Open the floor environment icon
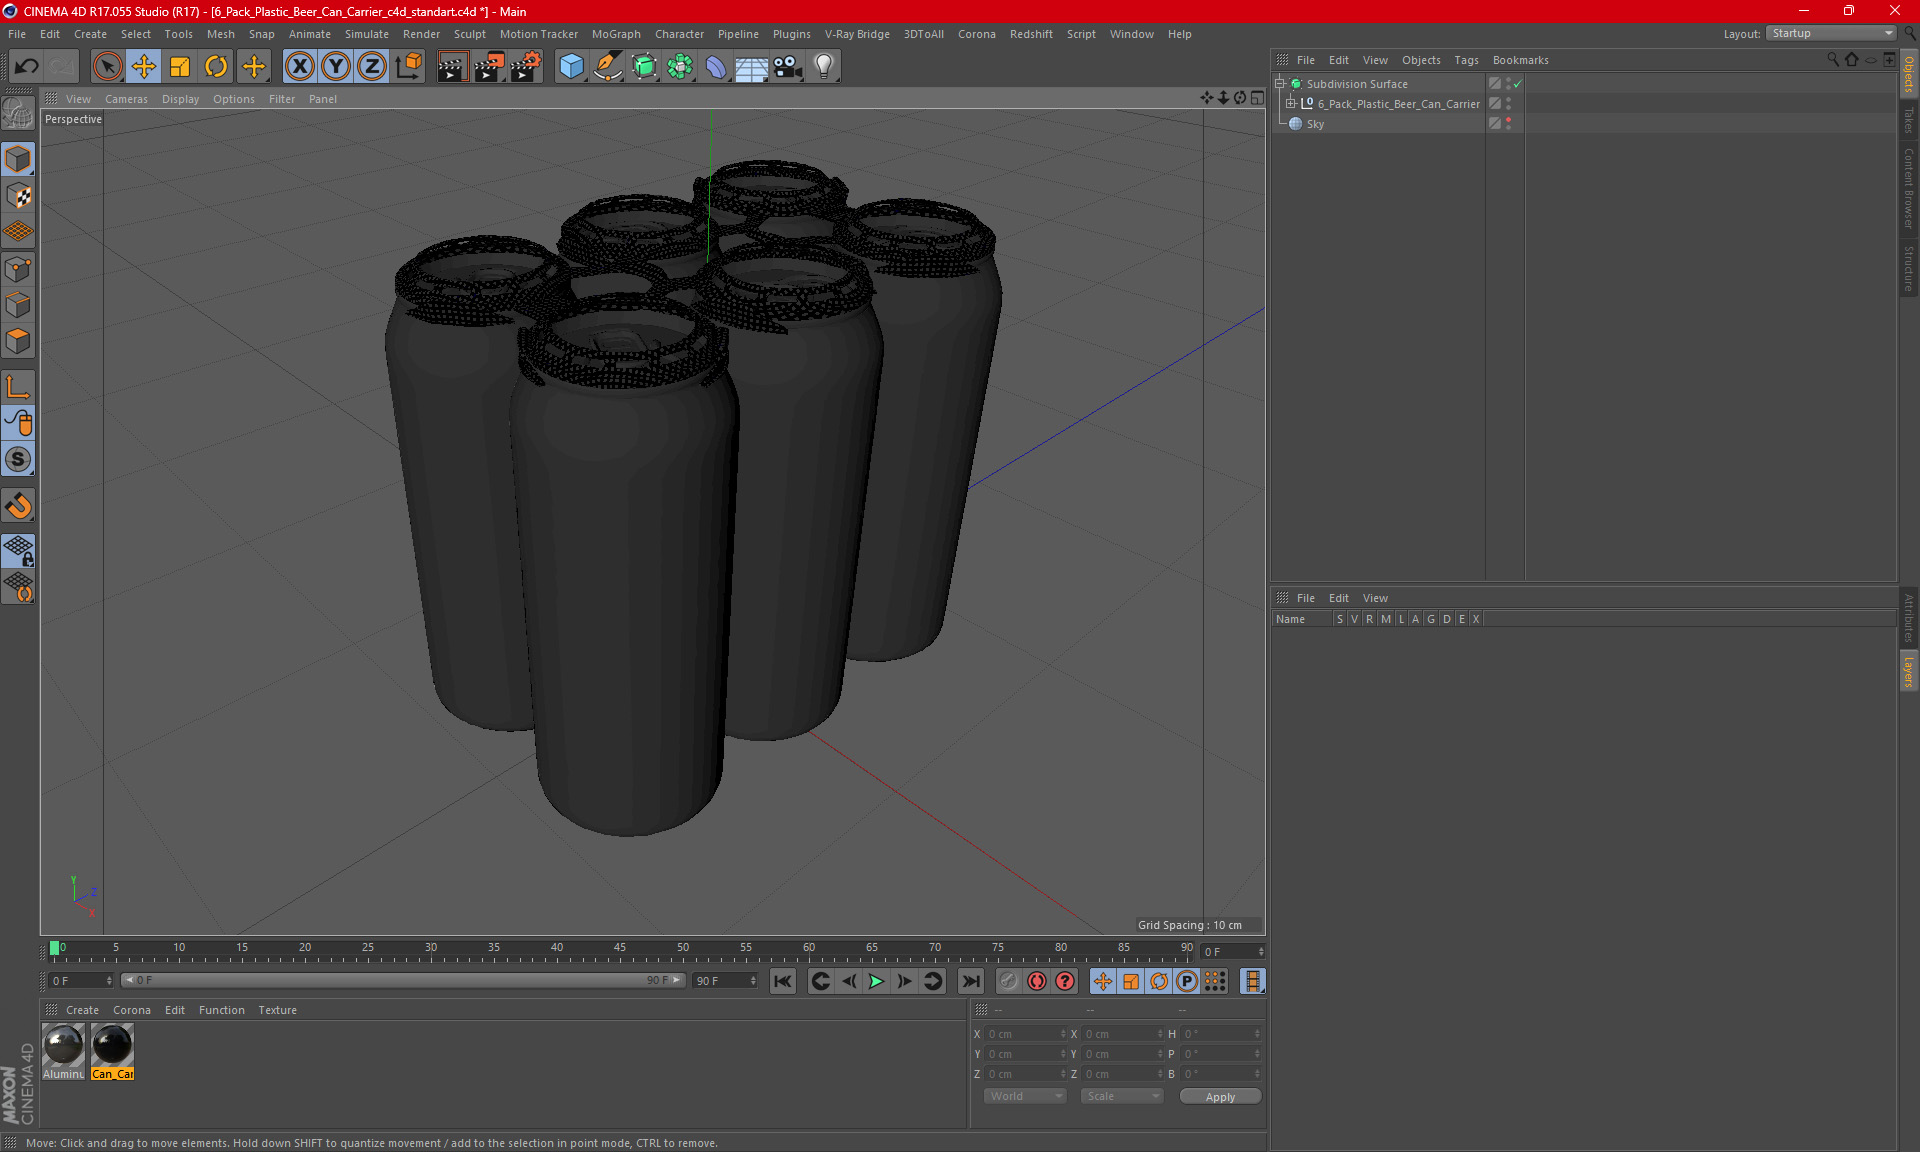Image resolution: width=1920 pixels, height=1152 pixels. 751,67
